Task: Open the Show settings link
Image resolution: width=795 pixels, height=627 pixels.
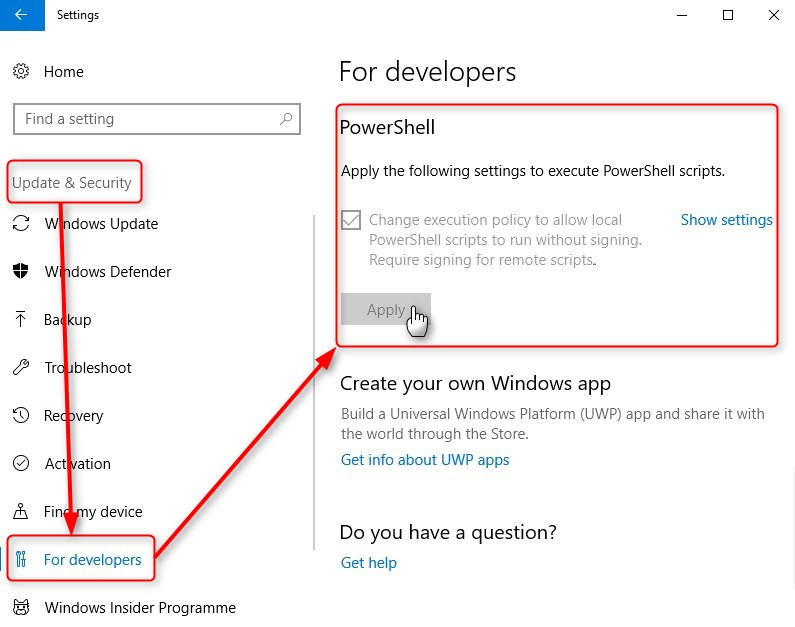Action: 727,220
